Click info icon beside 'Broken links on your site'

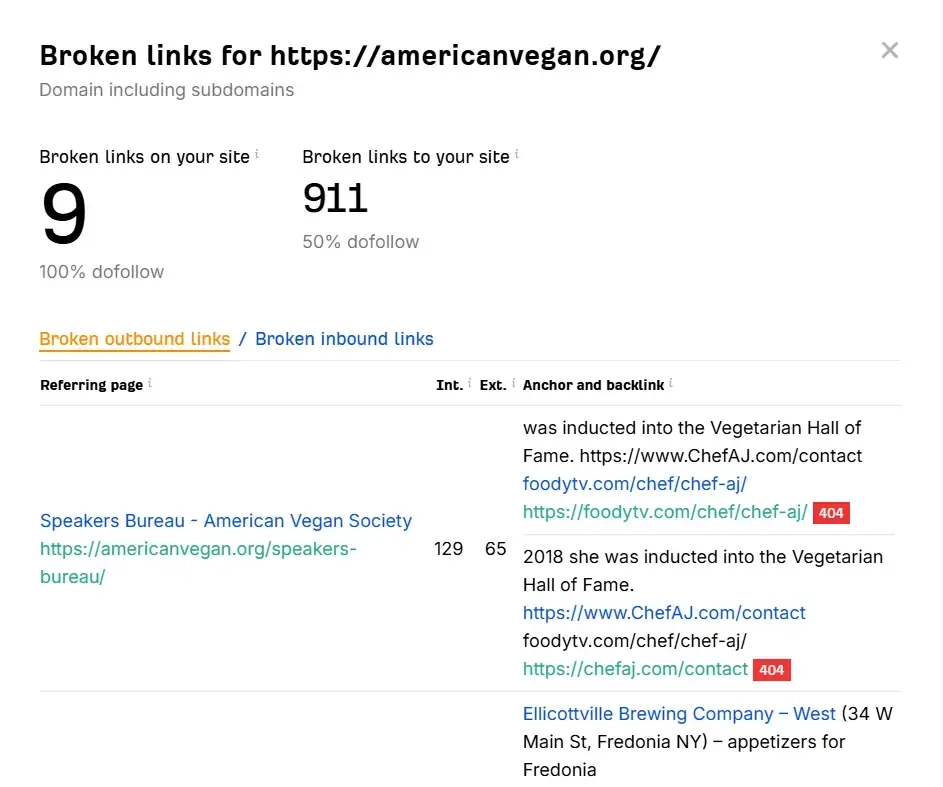(257, 154)
